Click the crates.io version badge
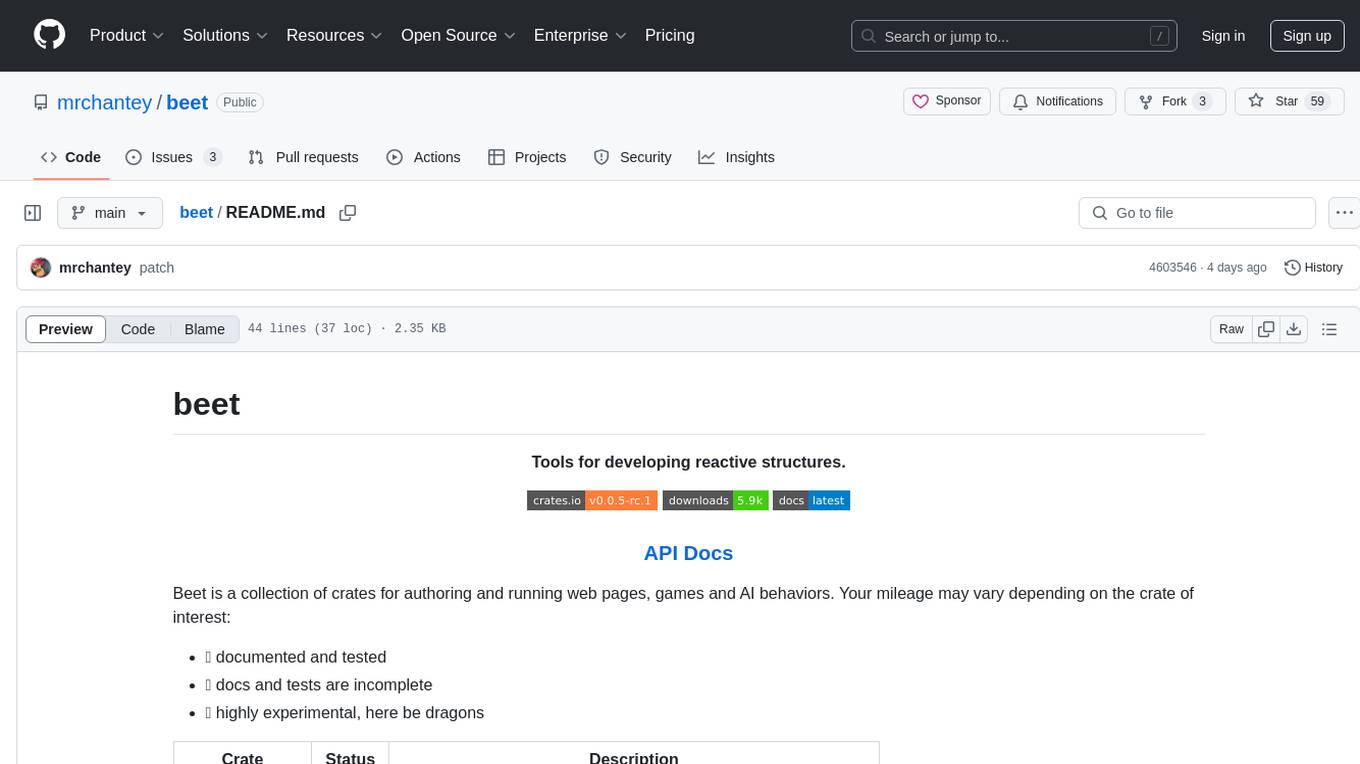1360x764 pixels. click(592, 500)
